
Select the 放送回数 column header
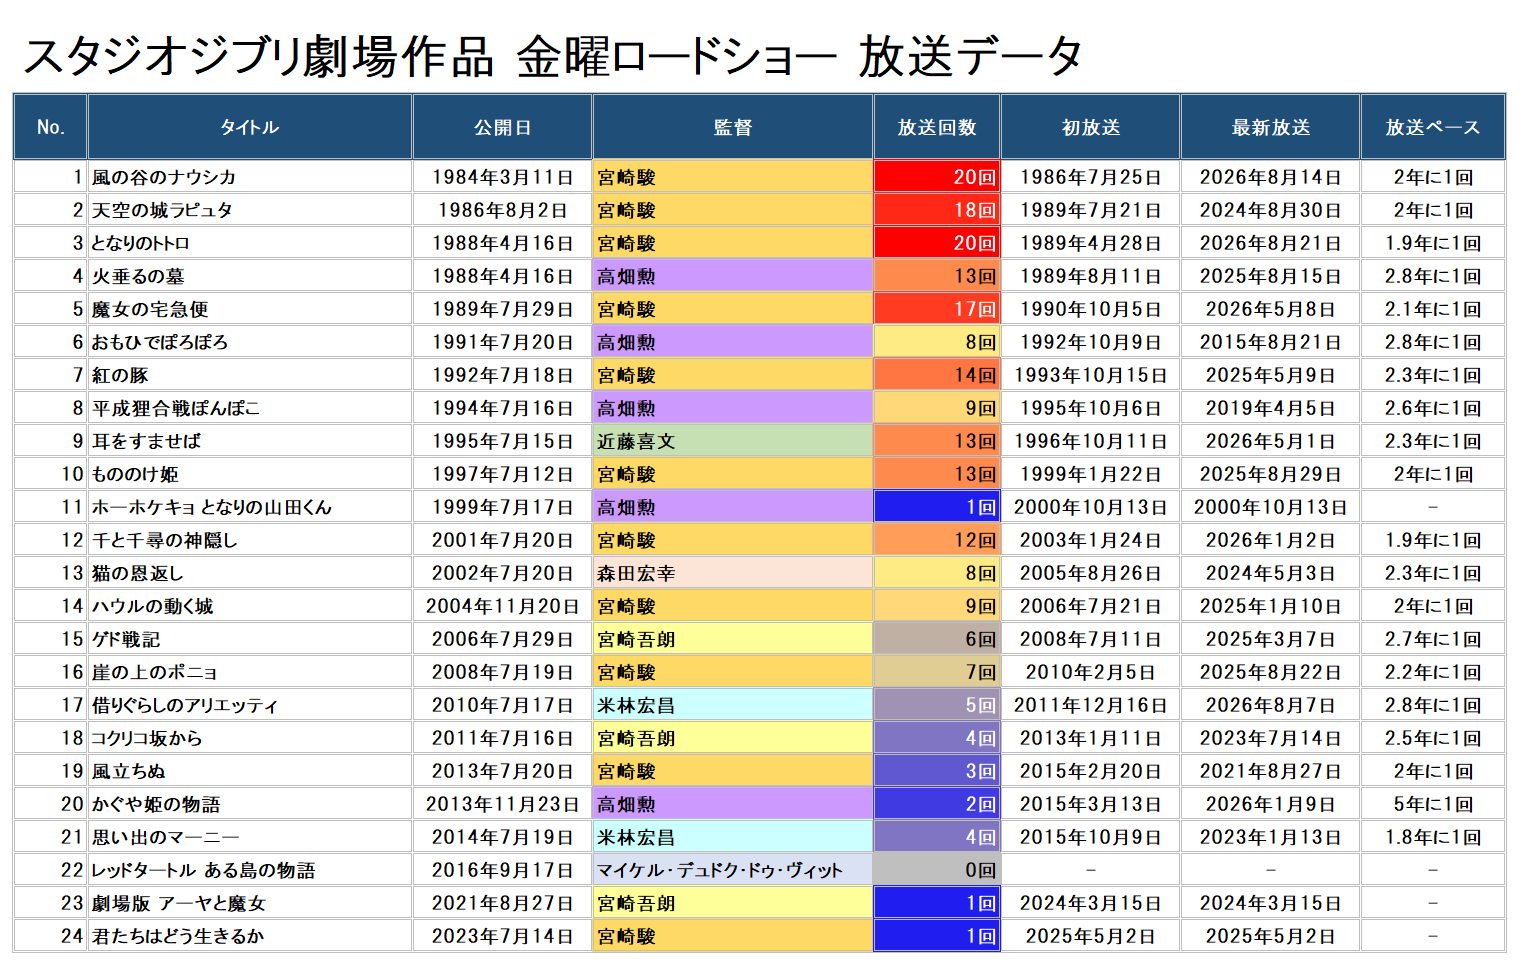click(x=937, y=127)
